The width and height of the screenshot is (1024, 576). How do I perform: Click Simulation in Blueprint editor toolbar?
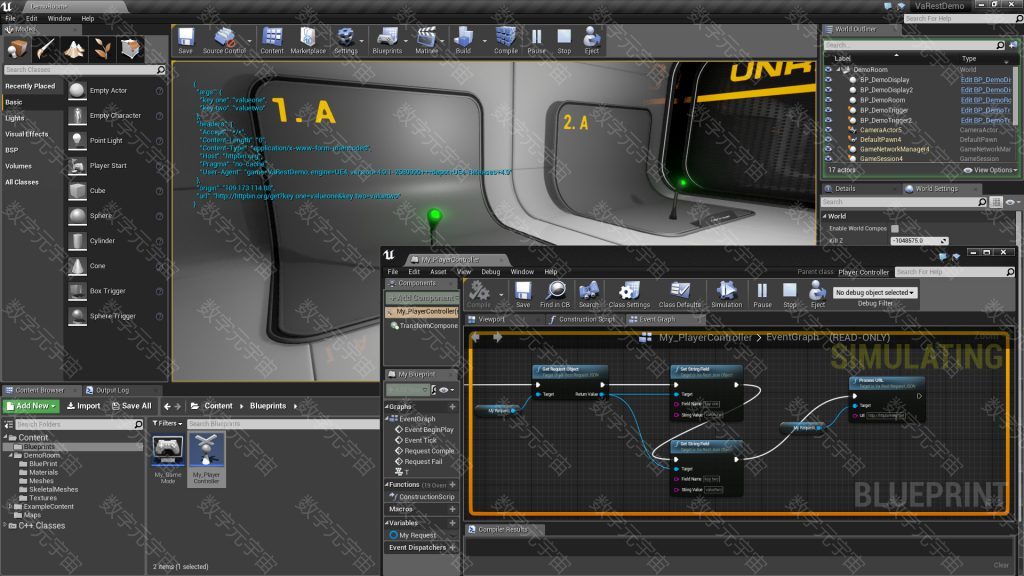pos(726,295)
